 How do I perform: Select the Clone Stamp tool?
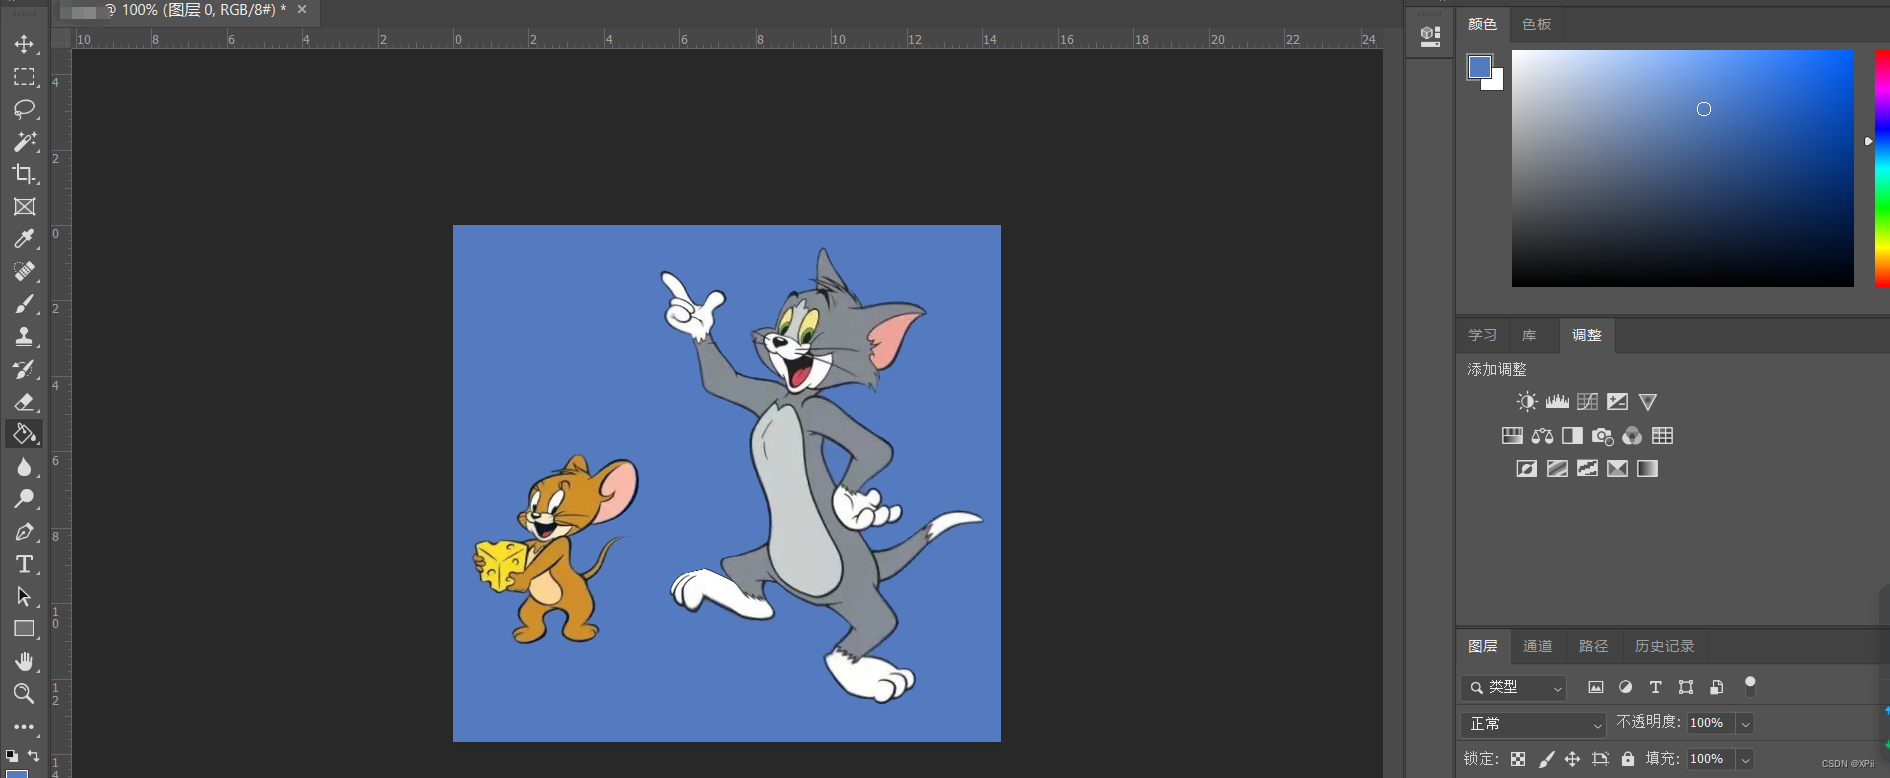[24, 336]
